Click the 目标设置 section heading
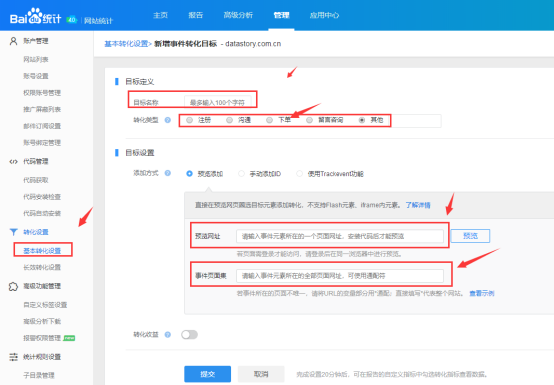This screenshot has width=554, height=385. tap(140, 153)
